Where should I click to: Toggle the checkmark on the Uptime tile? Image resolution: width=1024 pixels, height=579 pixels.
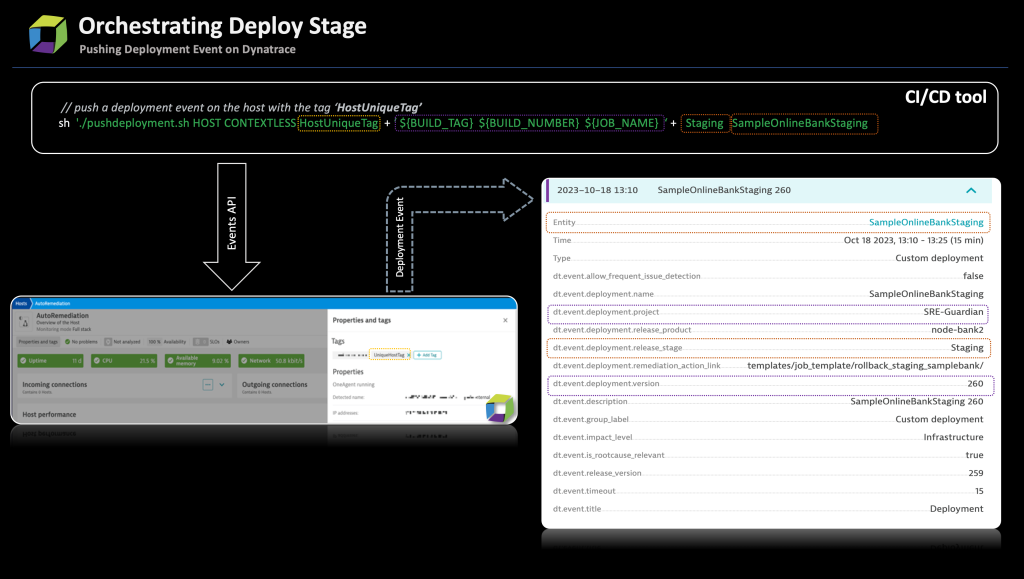pyautogui.click(x=22, y=360)
